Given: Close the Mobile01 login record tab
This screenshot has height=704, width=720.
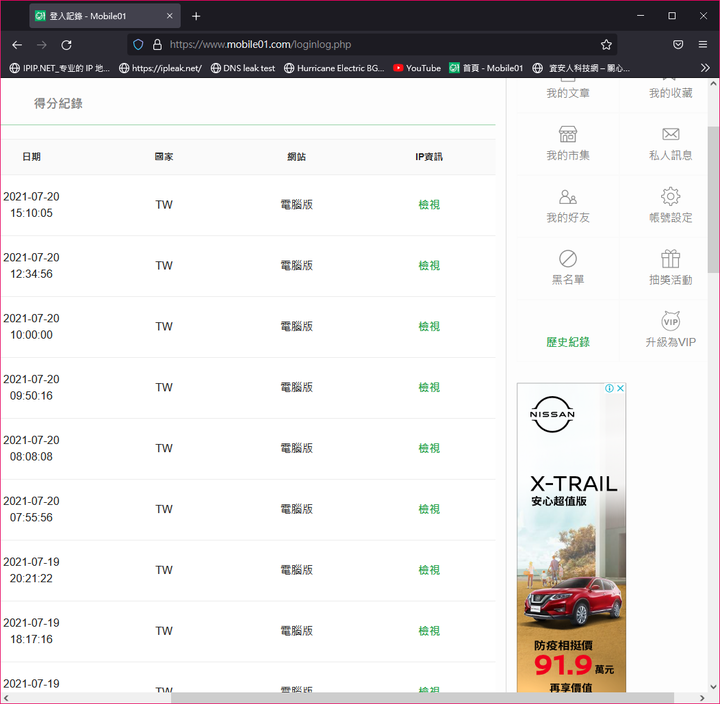Looking at the screenshot, I should click(x=169, y=16).
